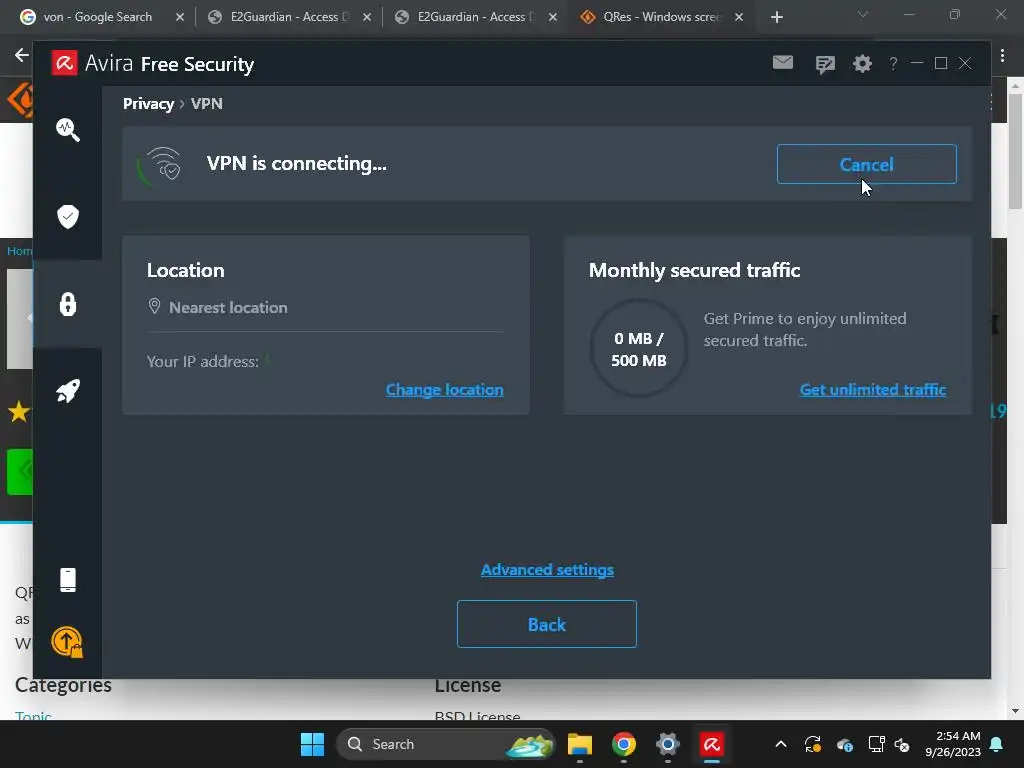
Task: Click the 0 MB / 500 MB traffic gauge
Action: (x=639, y=349)
